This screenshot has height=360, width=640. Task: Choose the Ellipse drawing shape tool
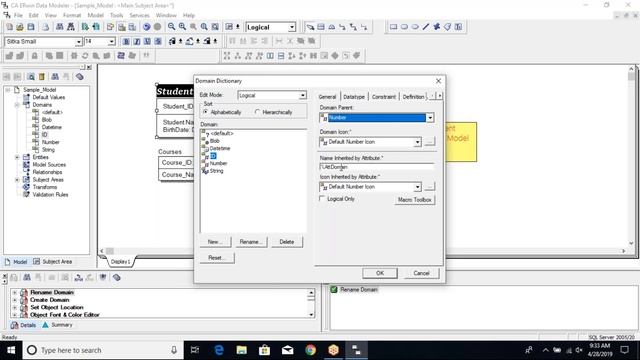click(x=415, y=27)
